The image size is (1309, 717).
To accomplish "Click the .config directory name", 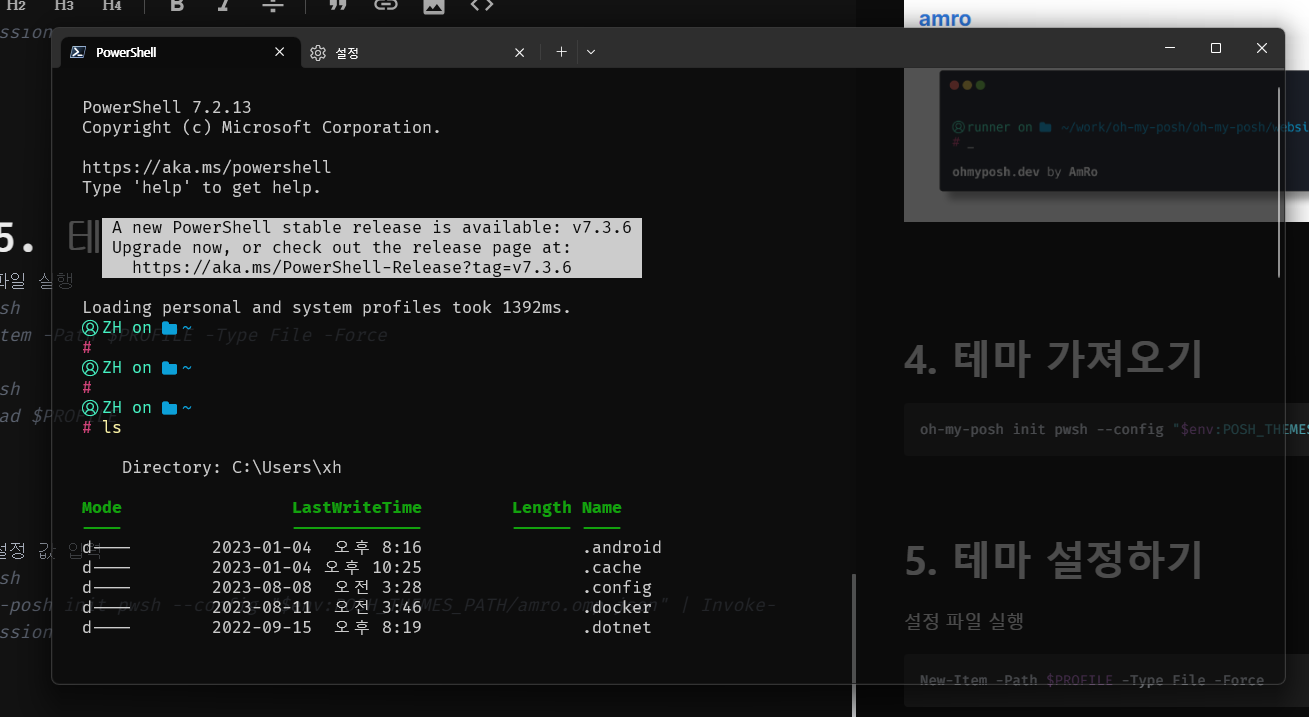I will coord(617,588).
